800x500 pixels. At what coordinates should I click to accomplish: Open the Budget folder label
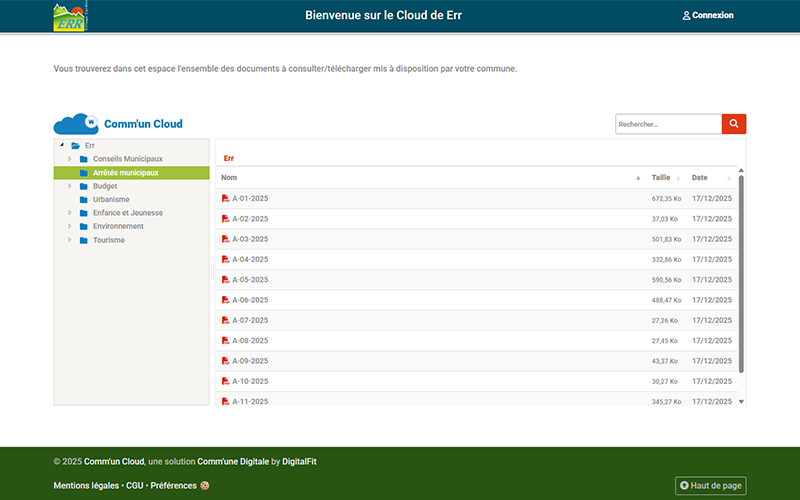pos(105,186)
